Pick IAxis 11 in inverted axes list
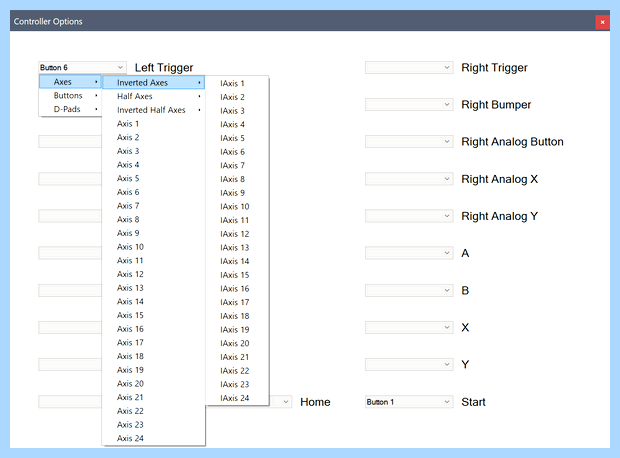The width and height of the screenshot is (620, 458). pos(237,220)
